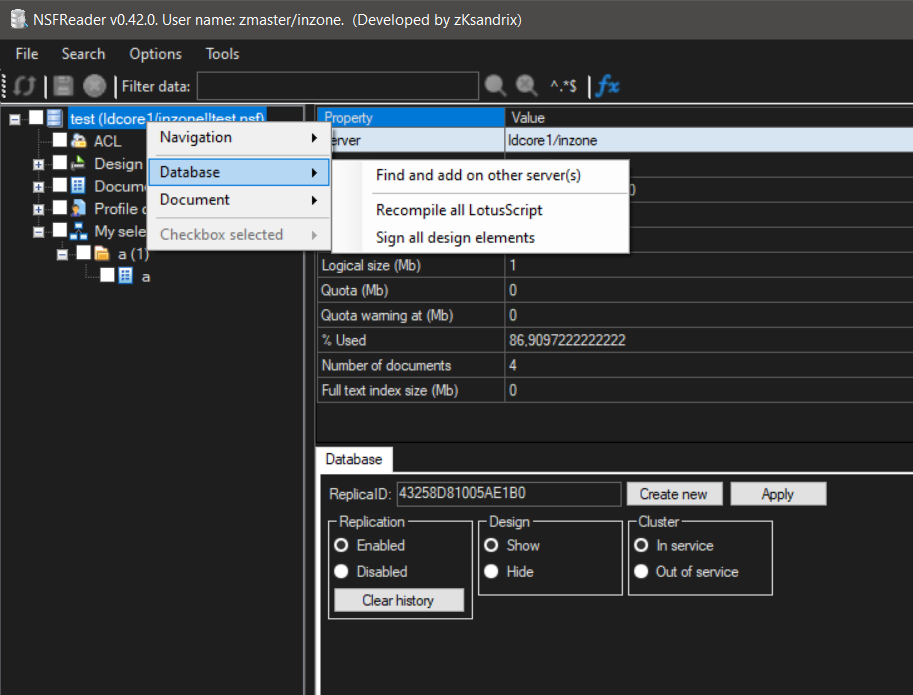Select the Logical size (Mb) row

pyautogui.click(x=615, y=265)
